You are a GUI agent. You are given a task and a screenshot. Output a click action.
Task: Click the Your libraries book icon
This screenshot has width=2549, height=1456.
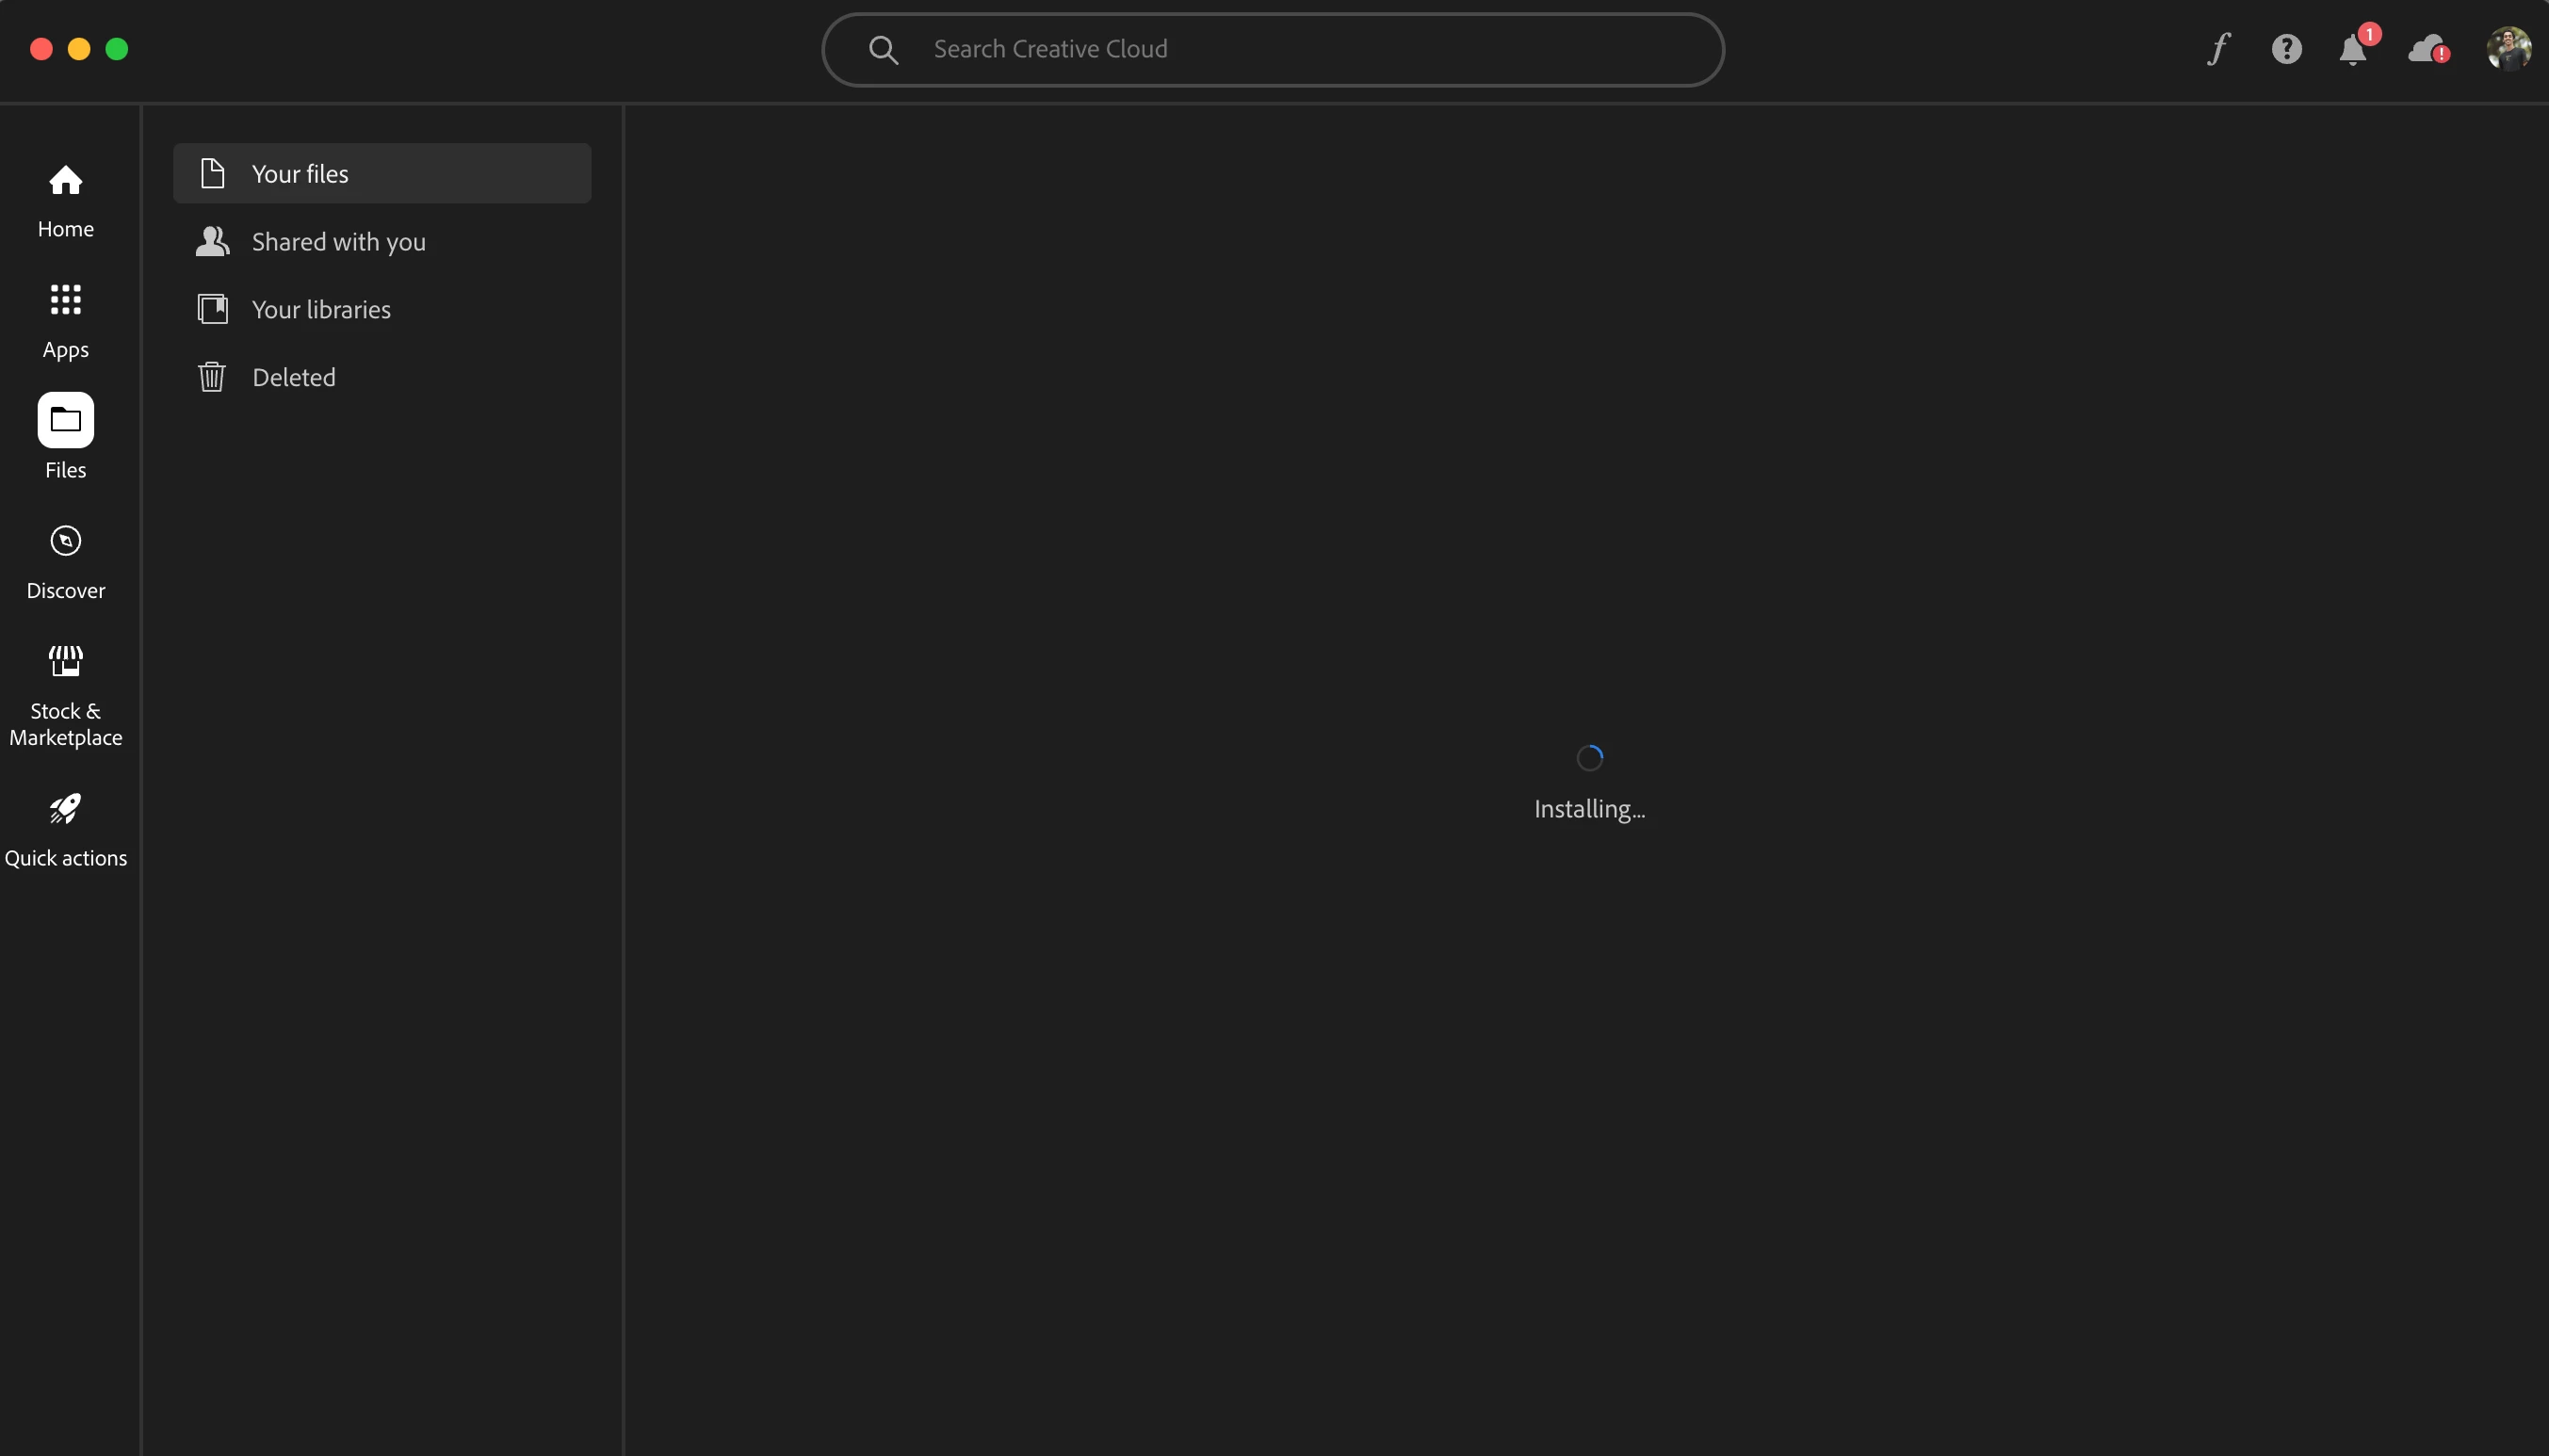[213, 310]
